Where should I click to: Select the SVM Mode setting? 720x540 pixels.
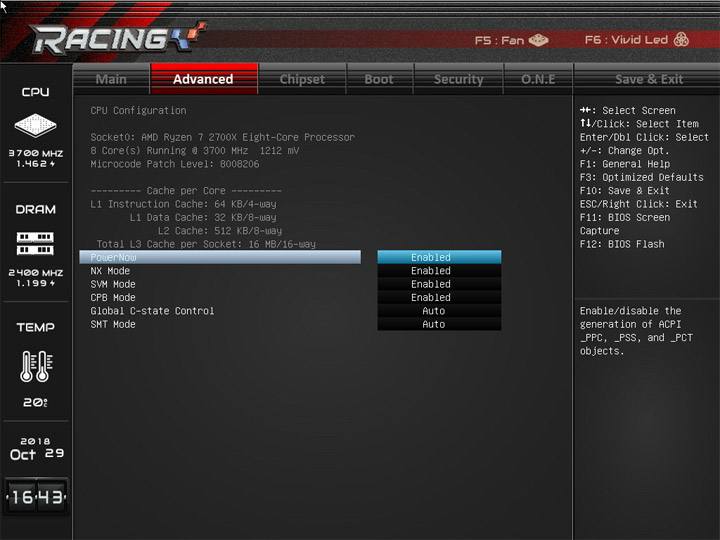click(x=113, y=284)
